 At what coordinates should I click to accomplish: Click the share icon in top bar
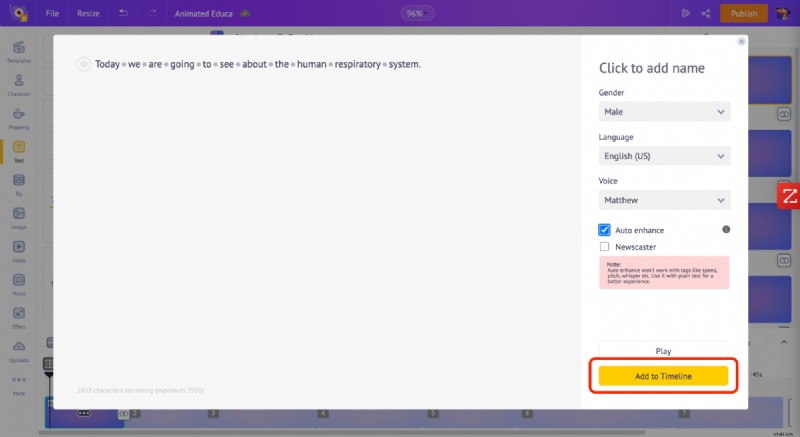[707, 13]
